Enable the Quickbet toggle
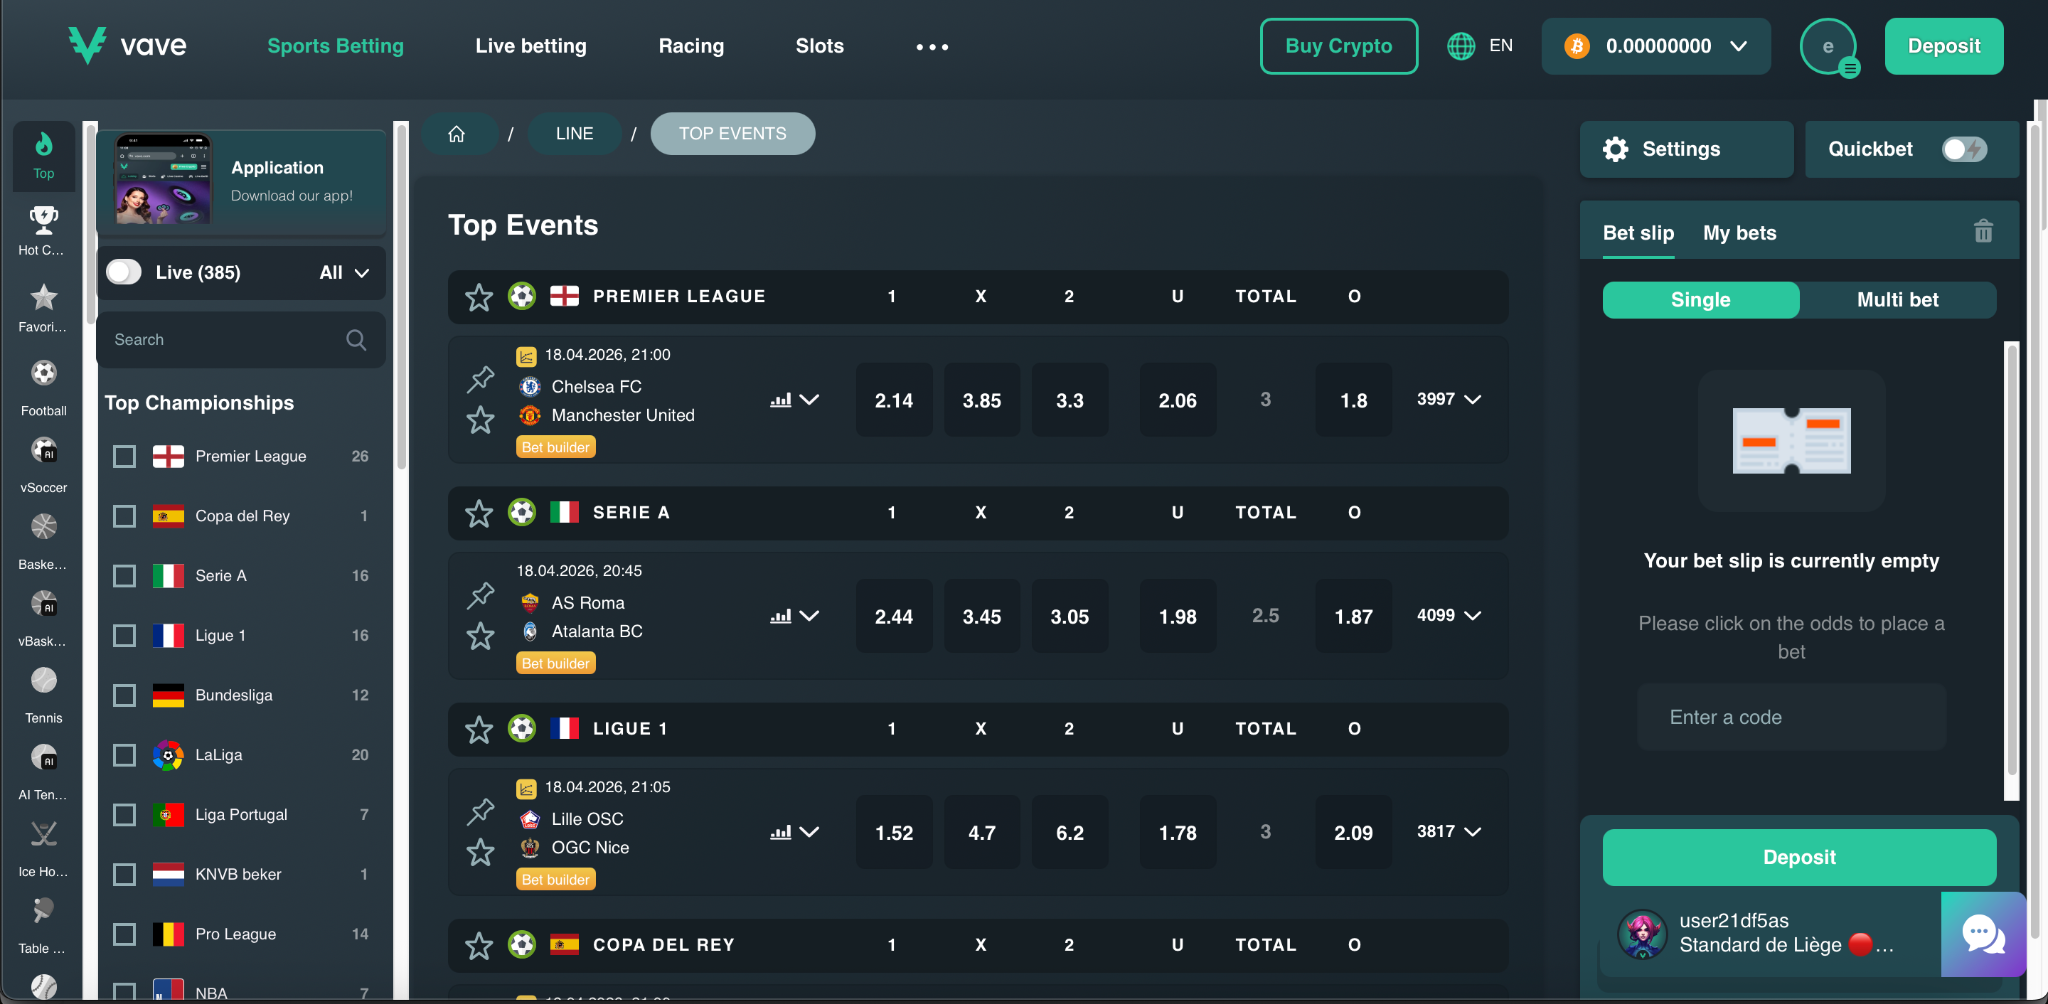 pyautogui.click(x=1964, y=149)
